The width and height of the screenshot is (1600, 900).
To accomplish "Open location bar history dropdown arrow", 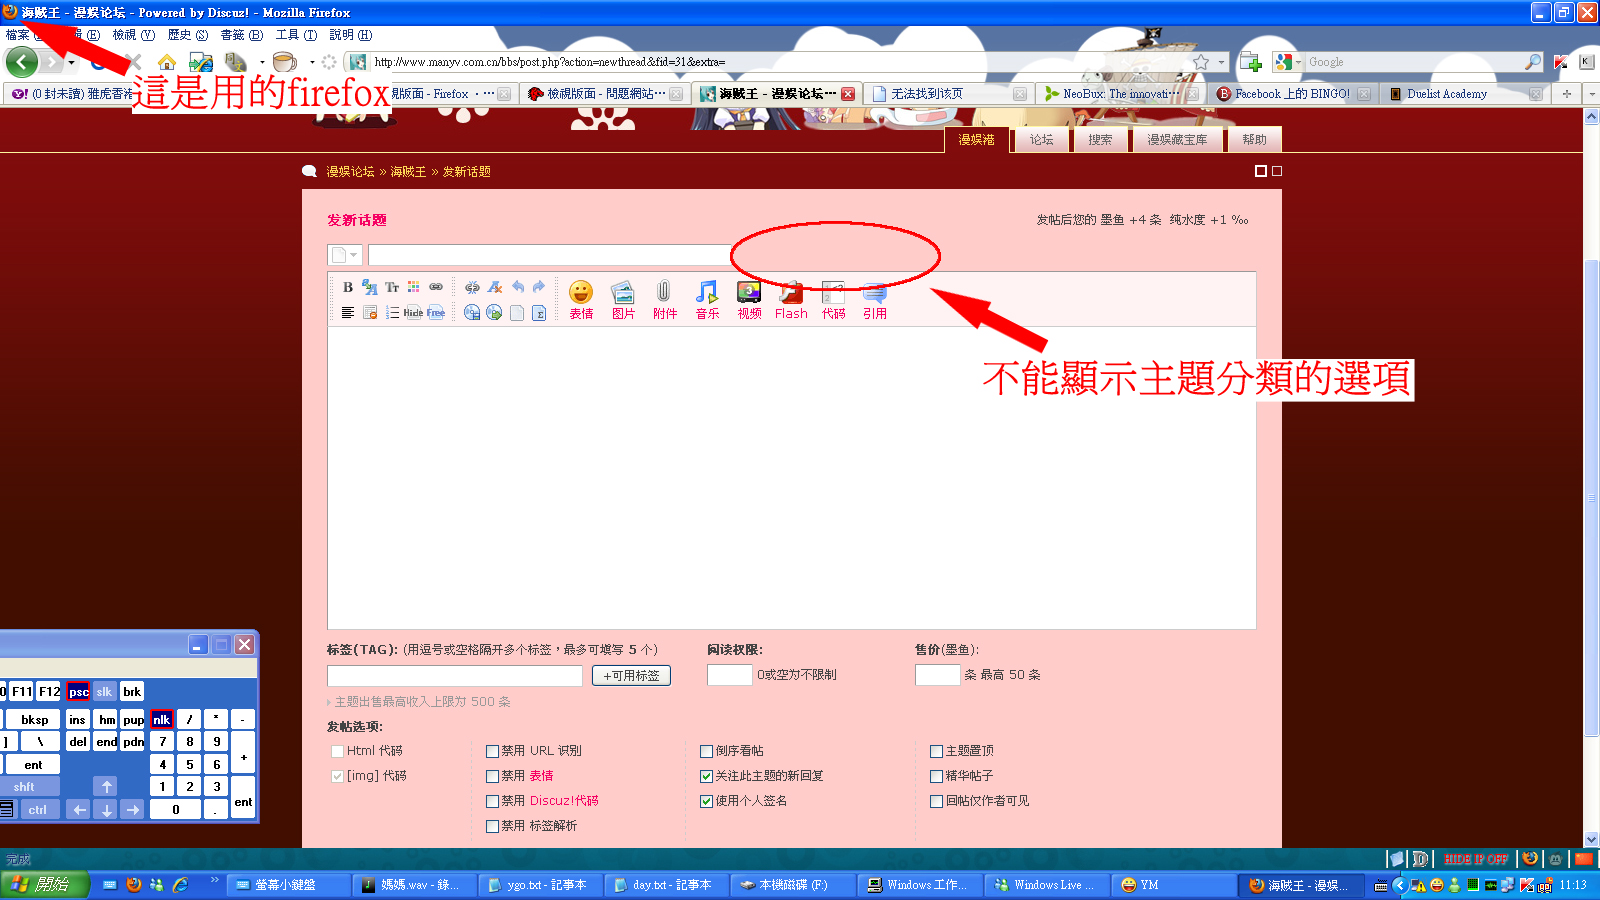I will pyautogui.click(x=1221, y=62).
